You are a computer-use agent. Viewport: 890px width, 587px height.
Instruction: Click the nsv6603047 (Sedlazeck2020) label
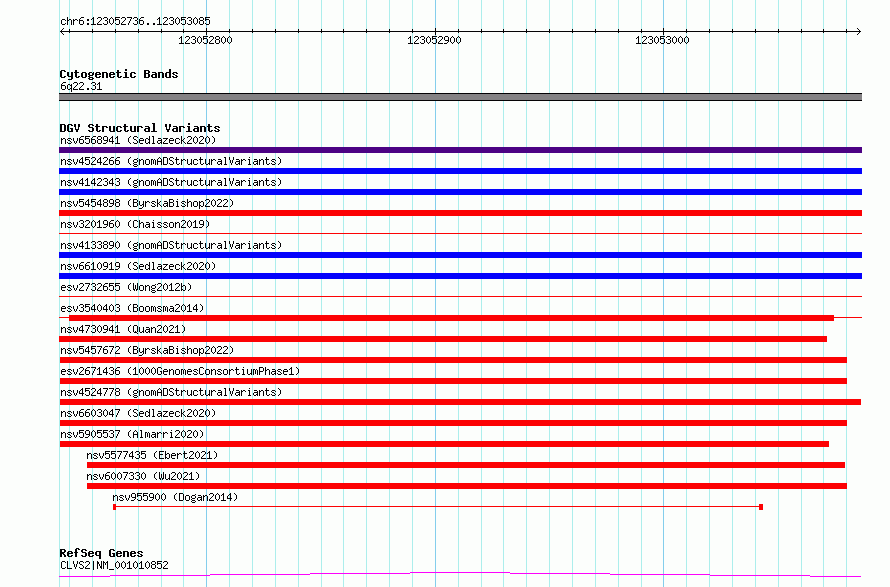pyautogui.click(x=138, y=413)
